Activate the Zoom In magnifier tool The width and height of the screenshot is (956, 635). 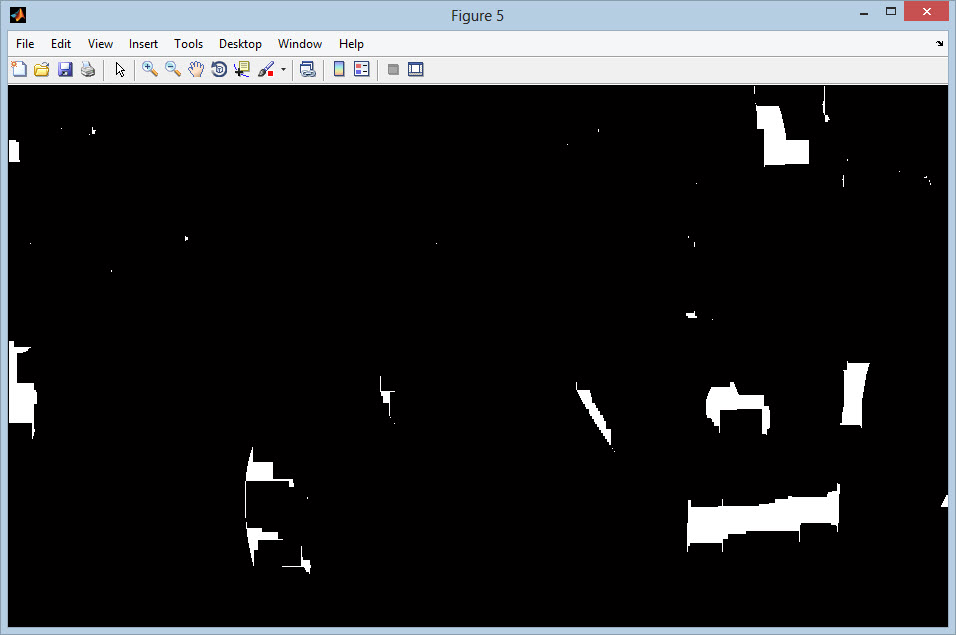[x=149, y=69]
